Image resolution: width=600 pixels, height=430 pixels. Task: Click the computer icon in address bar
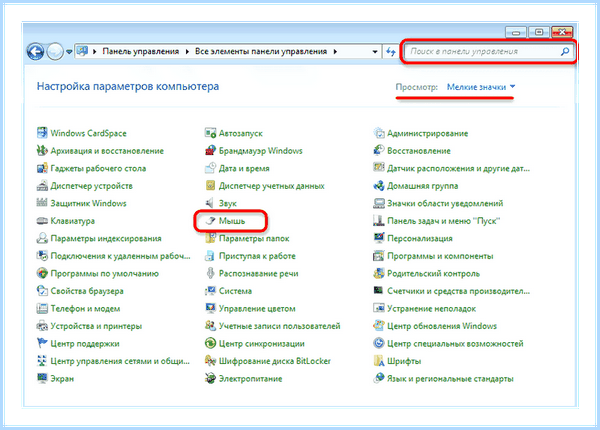click(x=82, y=51)
